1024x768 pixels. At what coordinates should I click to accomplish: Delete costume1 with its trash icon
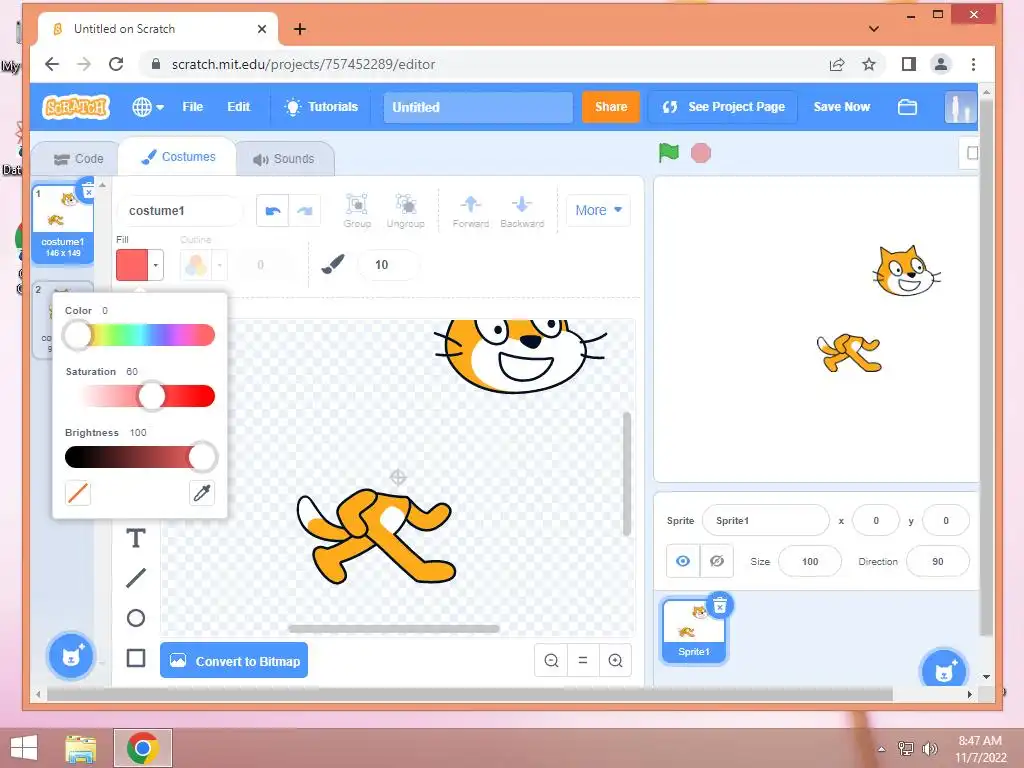88,190
